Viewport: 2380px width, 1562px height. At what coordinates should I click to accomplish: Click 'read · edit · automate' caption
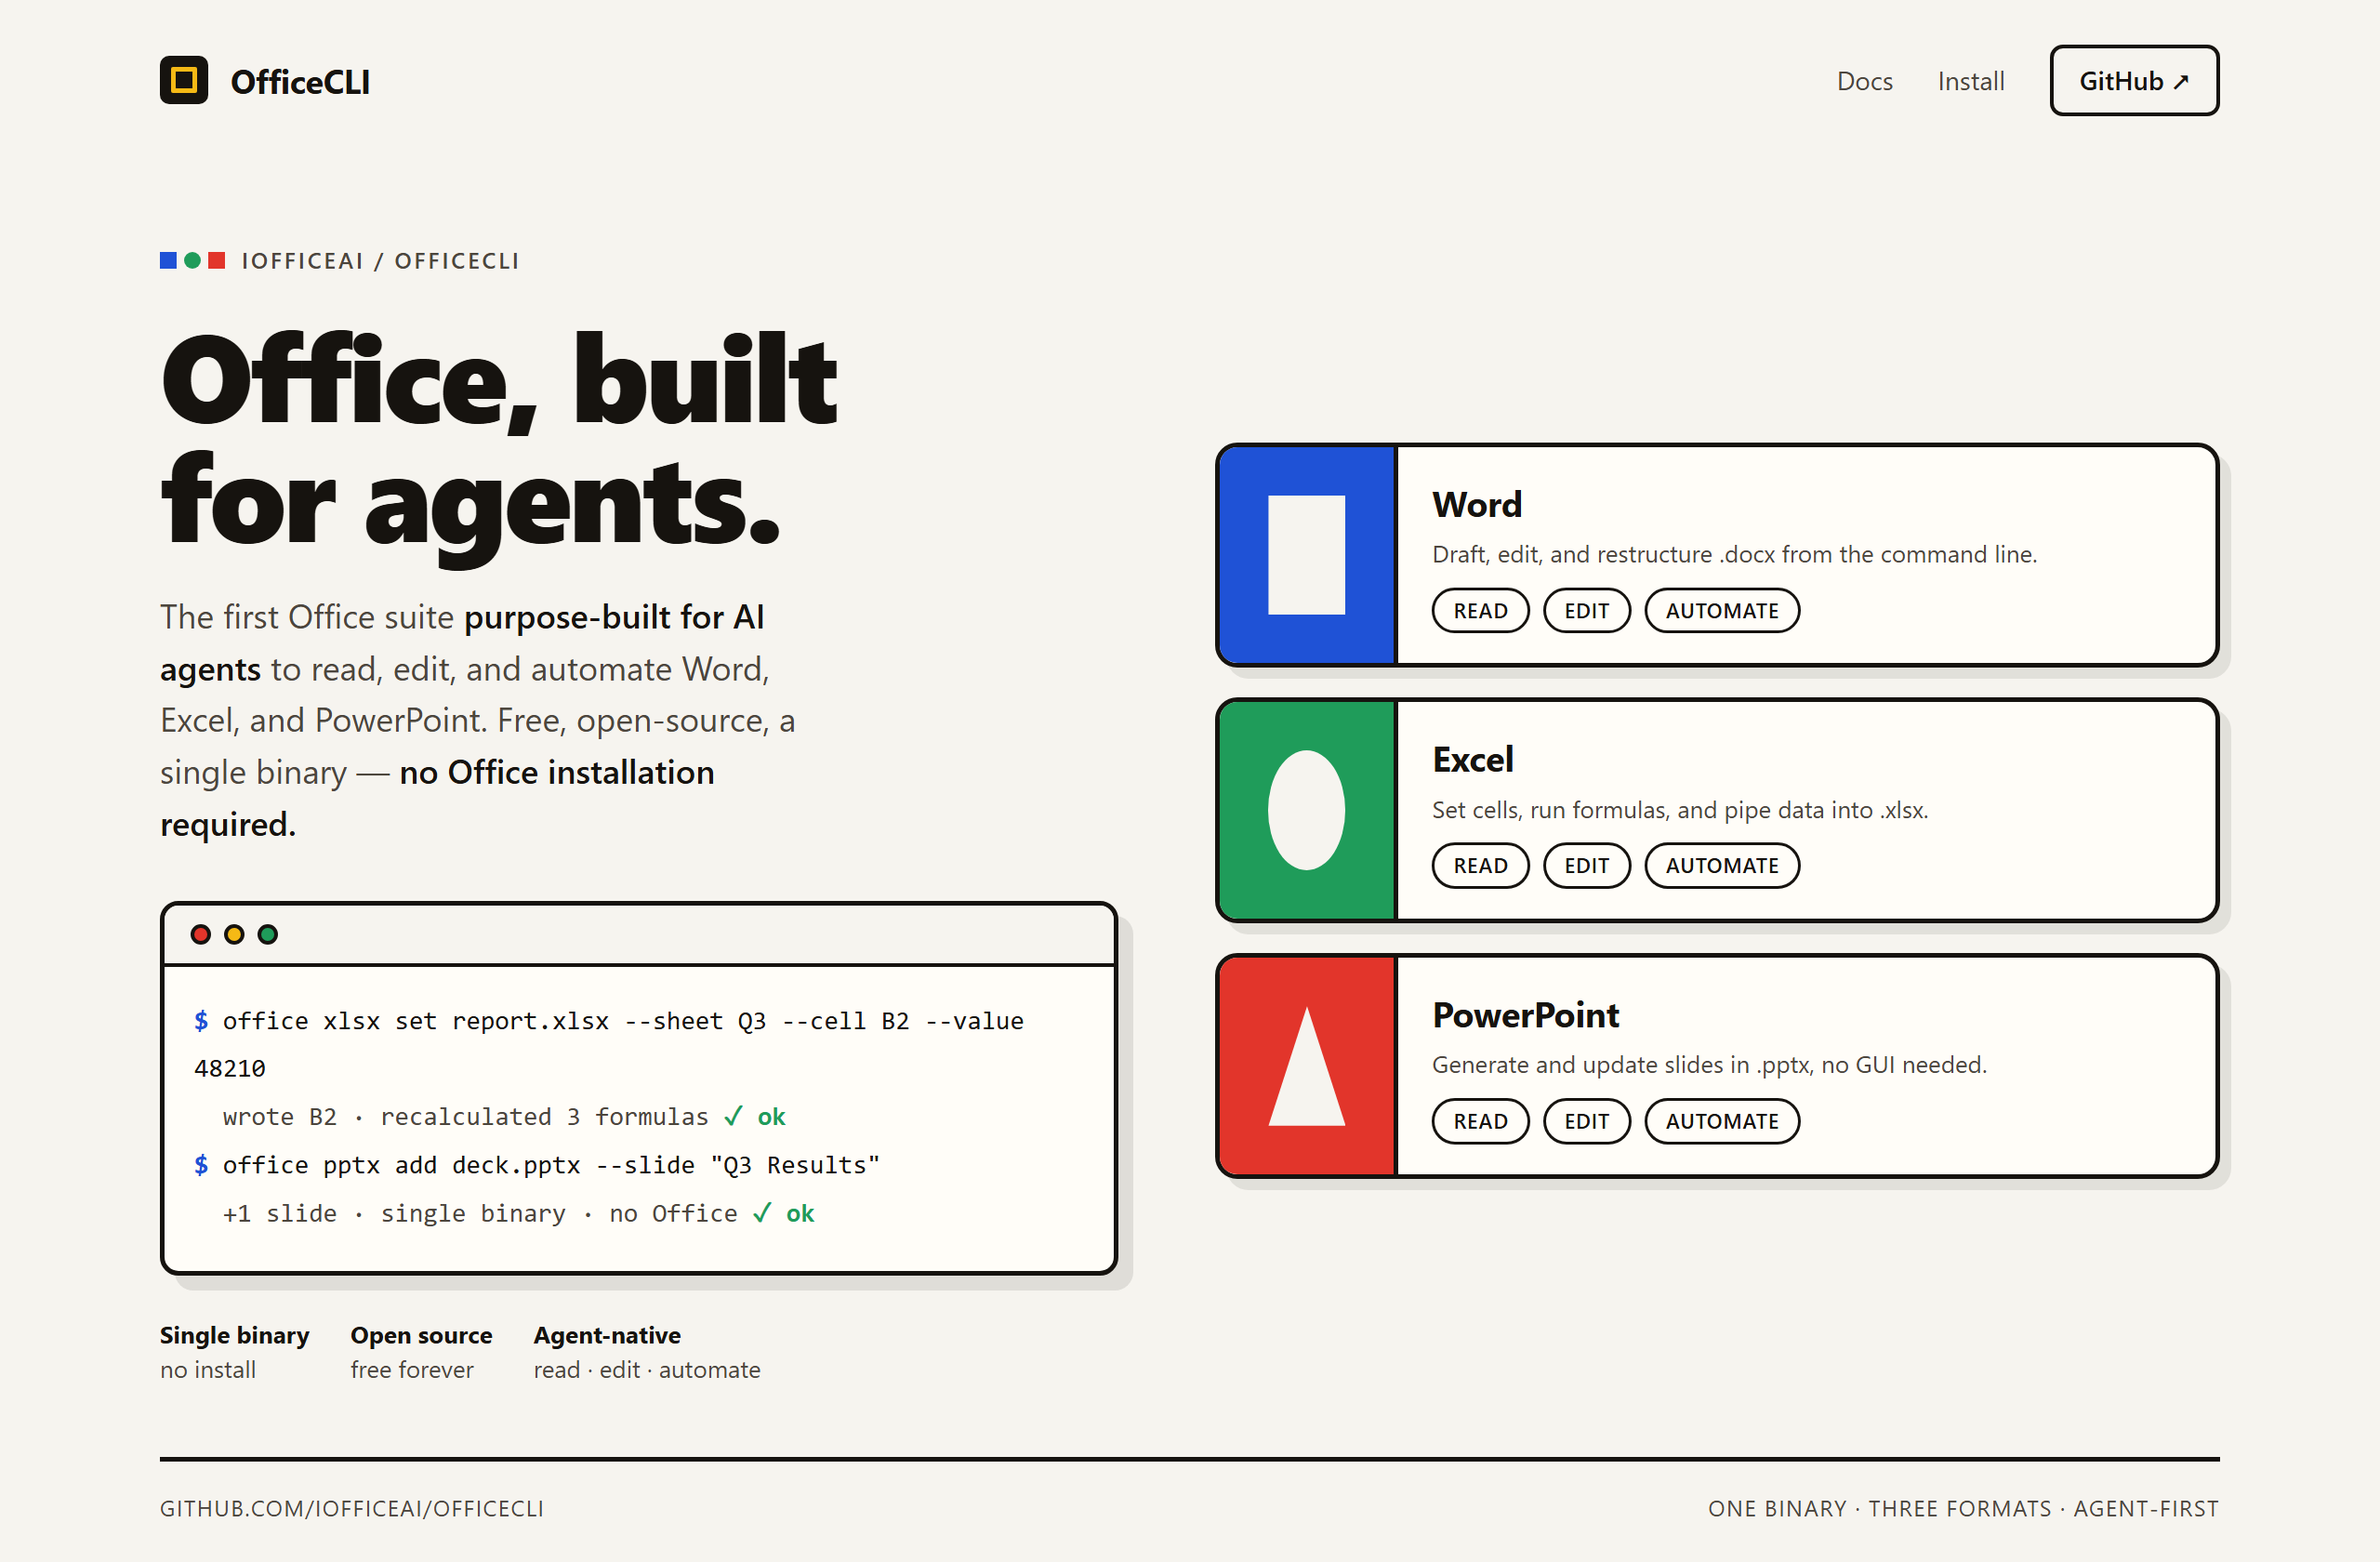(x=647, y=1370)
